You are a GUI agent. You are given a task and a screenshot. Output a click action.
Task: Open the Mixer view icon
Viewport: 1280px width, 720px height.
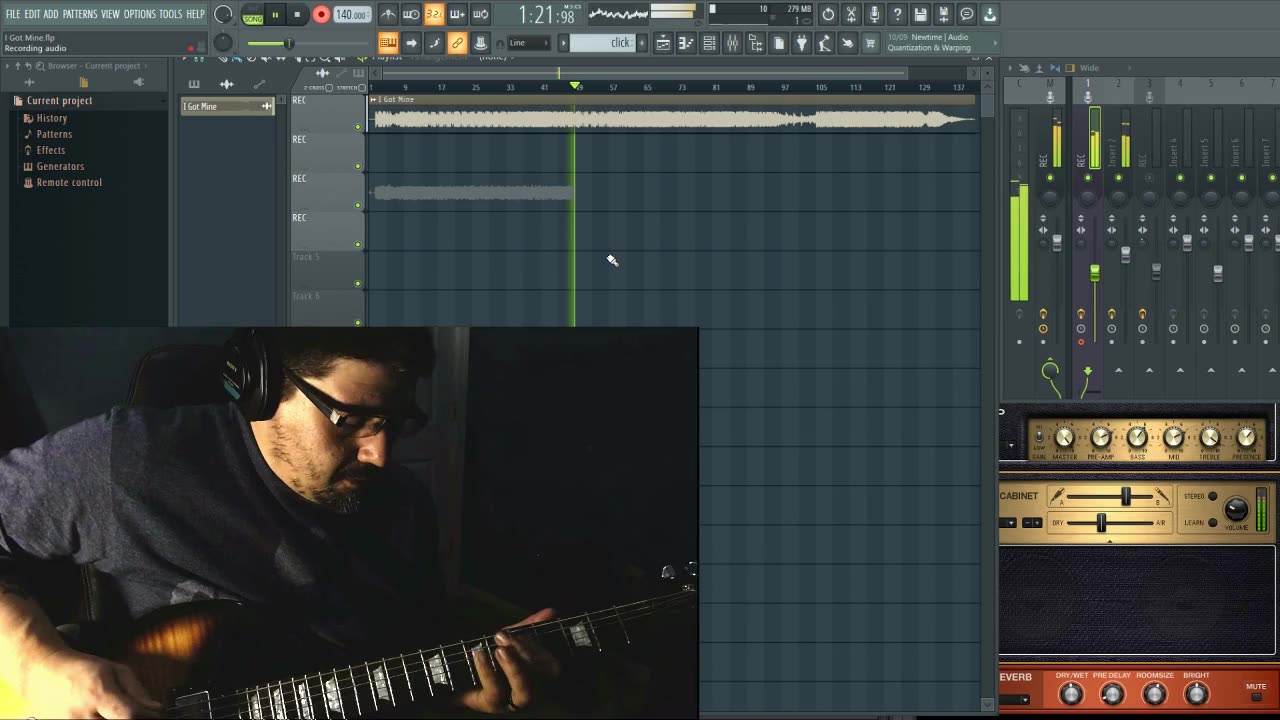point(732,43)
